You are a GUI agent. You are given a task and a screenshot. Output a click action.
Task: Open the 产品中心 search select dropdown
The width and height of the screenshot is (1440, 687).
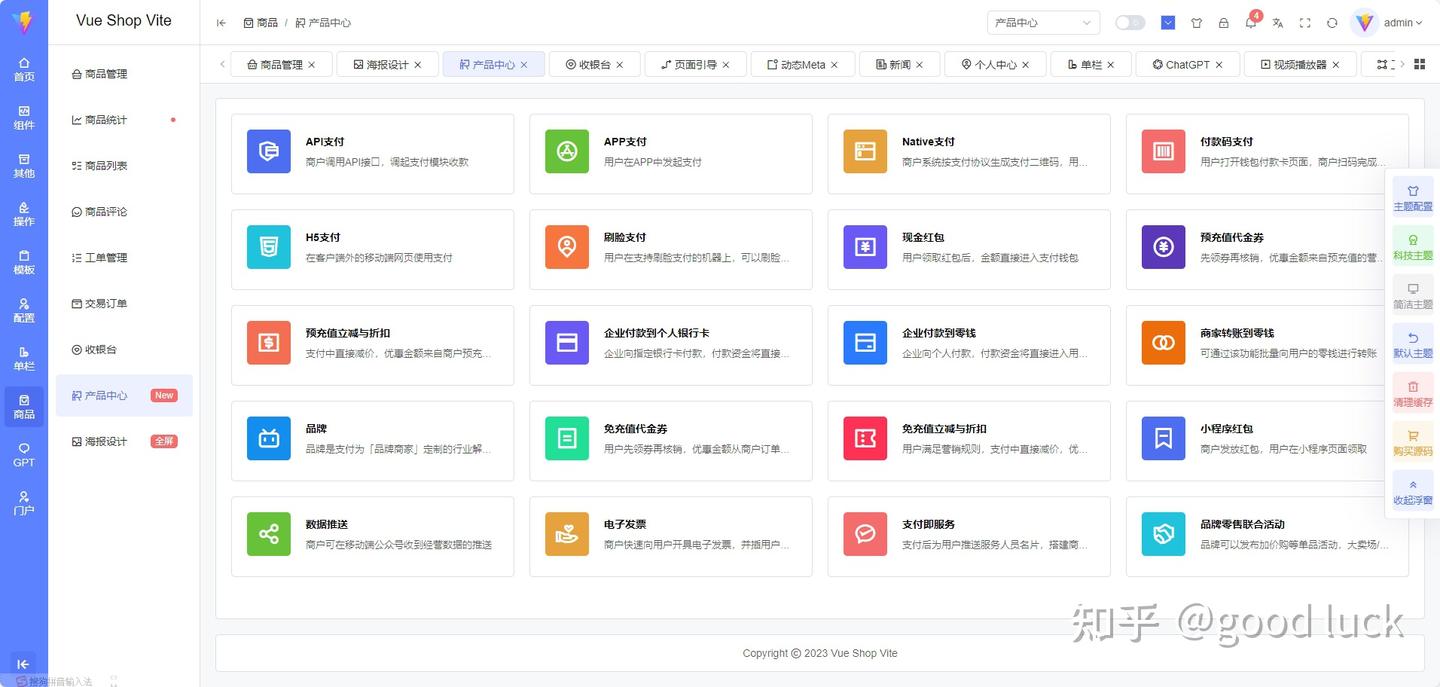click(1043, 22)
